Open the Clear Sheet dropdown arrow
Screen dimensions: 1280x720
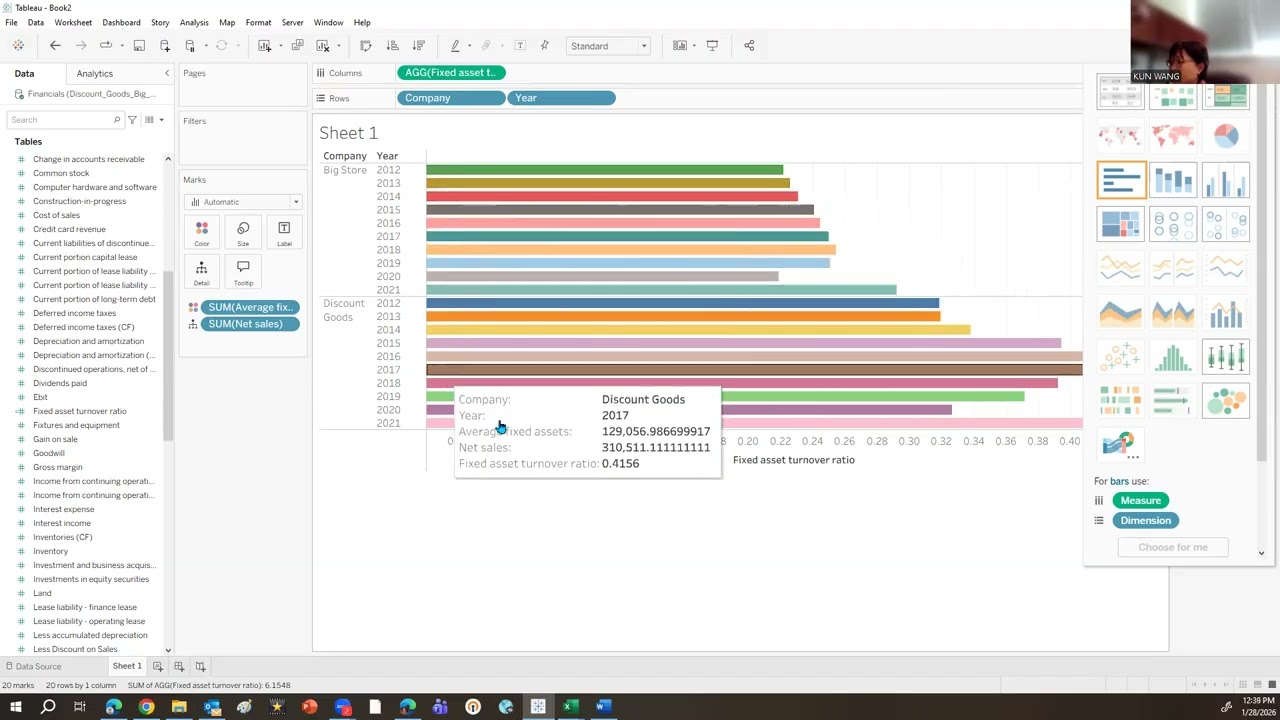[338, 46]
